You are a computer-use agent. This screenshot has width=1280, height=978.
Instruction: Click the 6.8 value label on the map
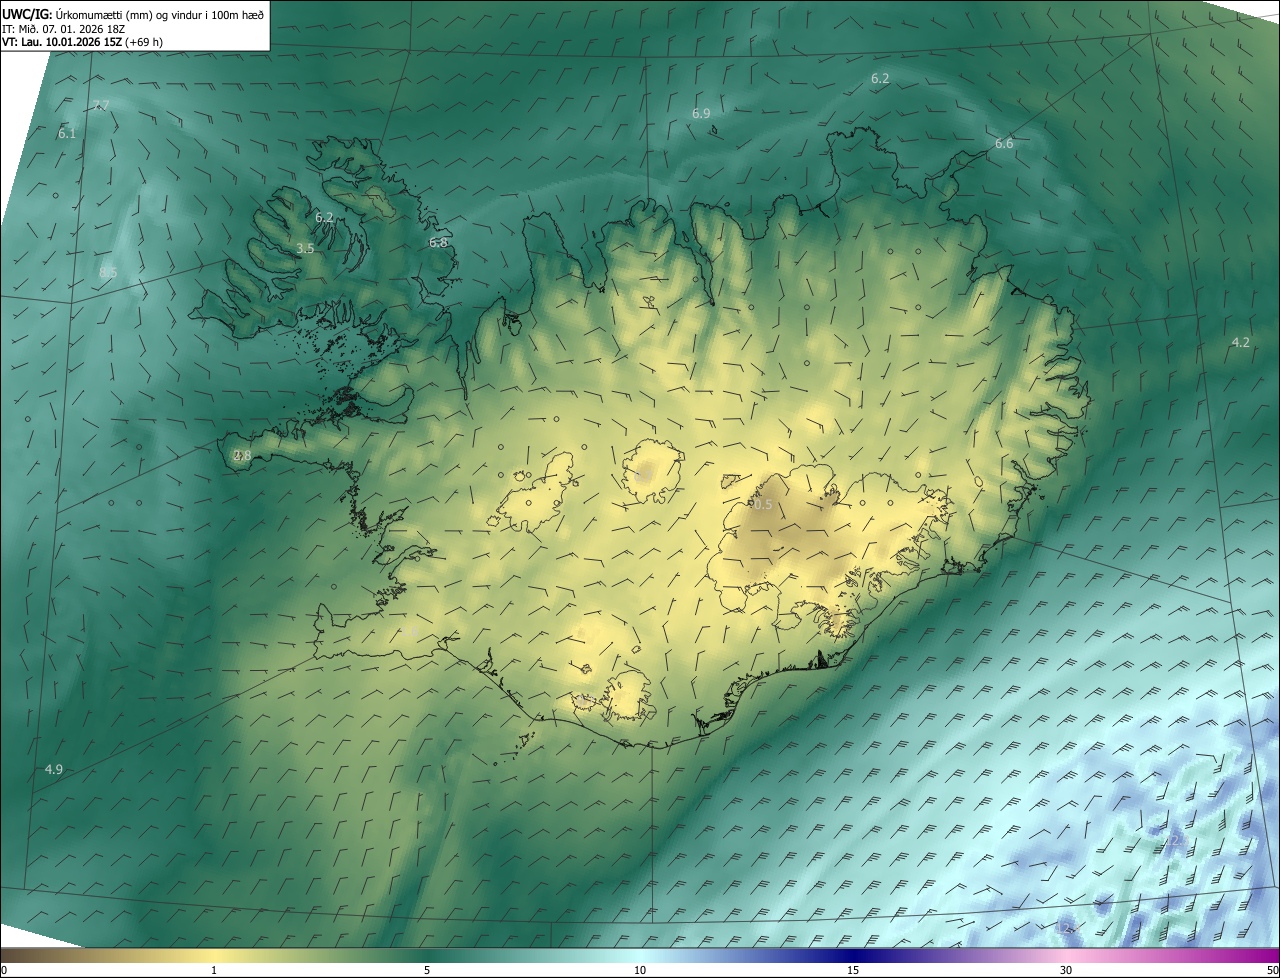coord(438,243)
